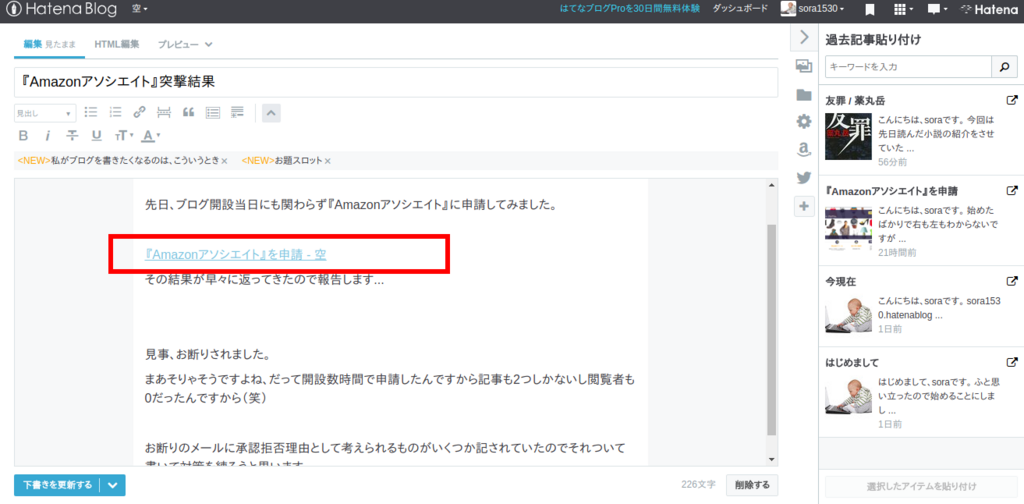Select 今現在 article title
Image resolution: width=1024 pixels, height=504 pixels.
[840, 281]
